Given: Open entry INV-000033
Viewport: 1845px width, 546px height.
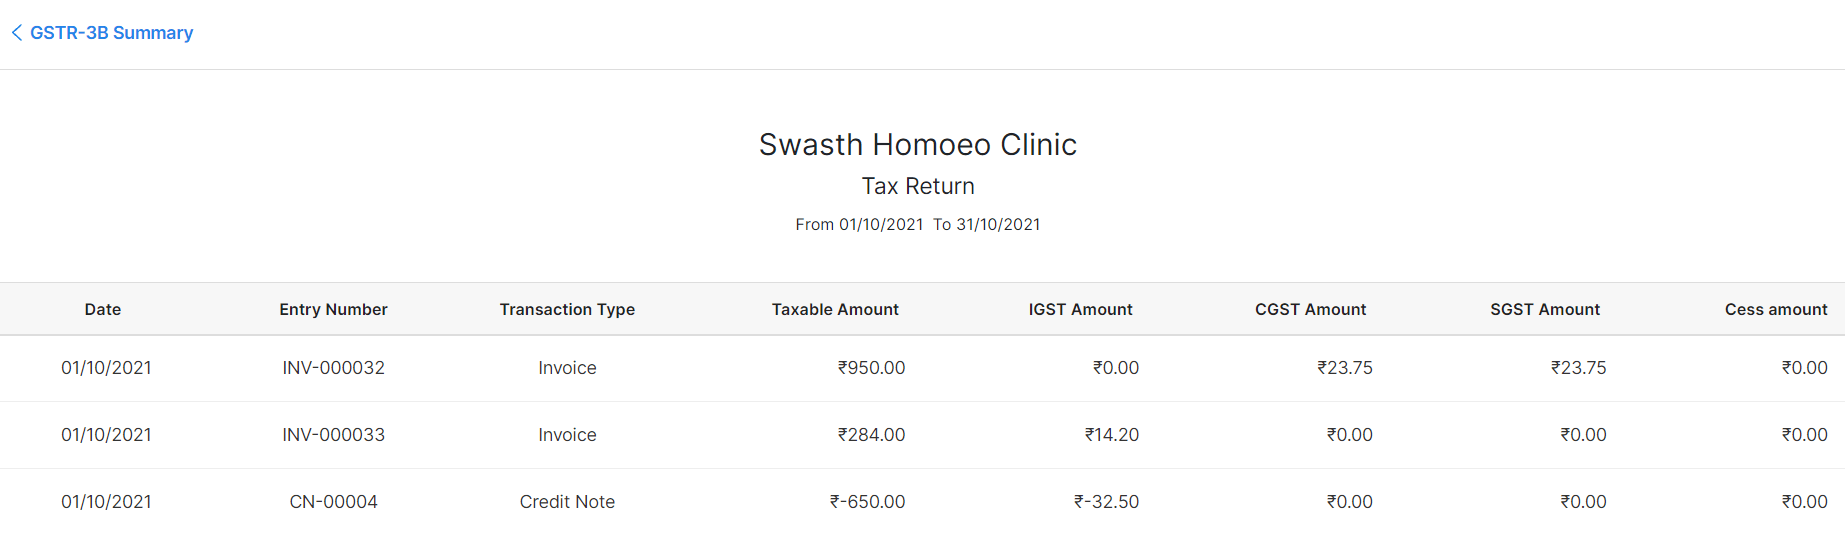Looking at the screenshot, I should [x=333, y=435].
